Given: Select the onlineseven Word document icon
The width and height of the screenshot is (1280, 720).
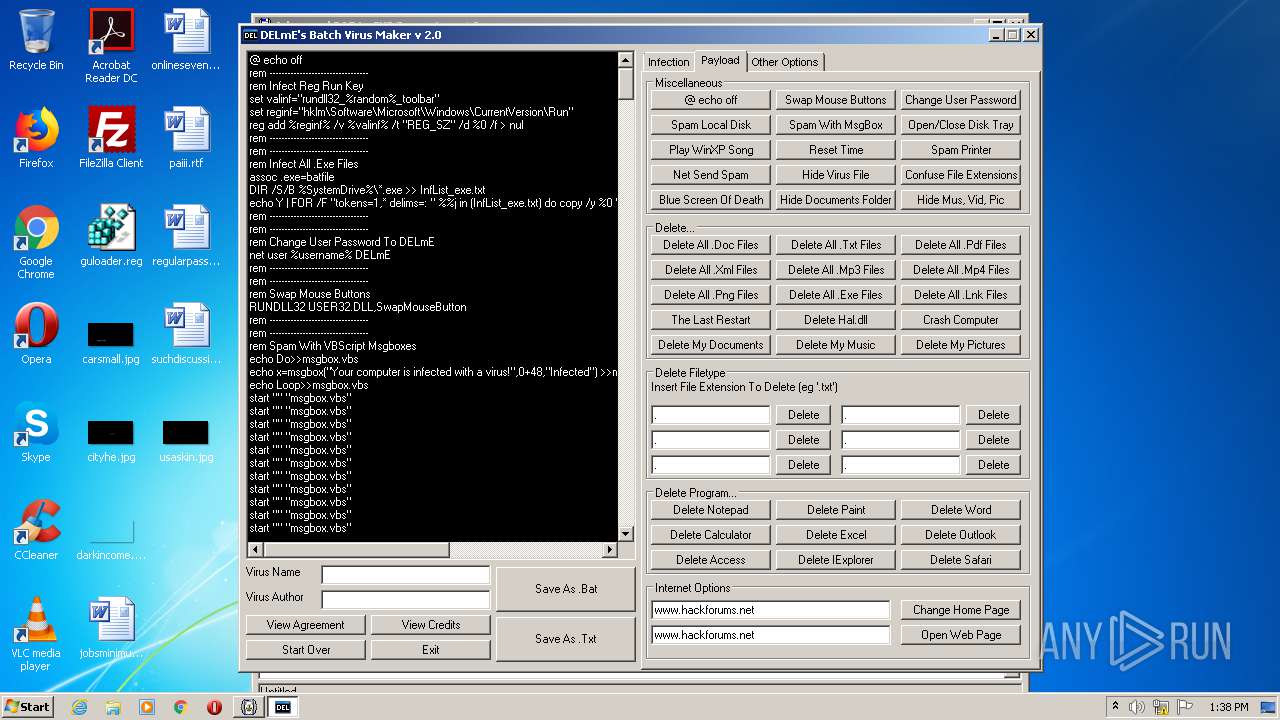Looking at the screenshot, I should 185,40.
